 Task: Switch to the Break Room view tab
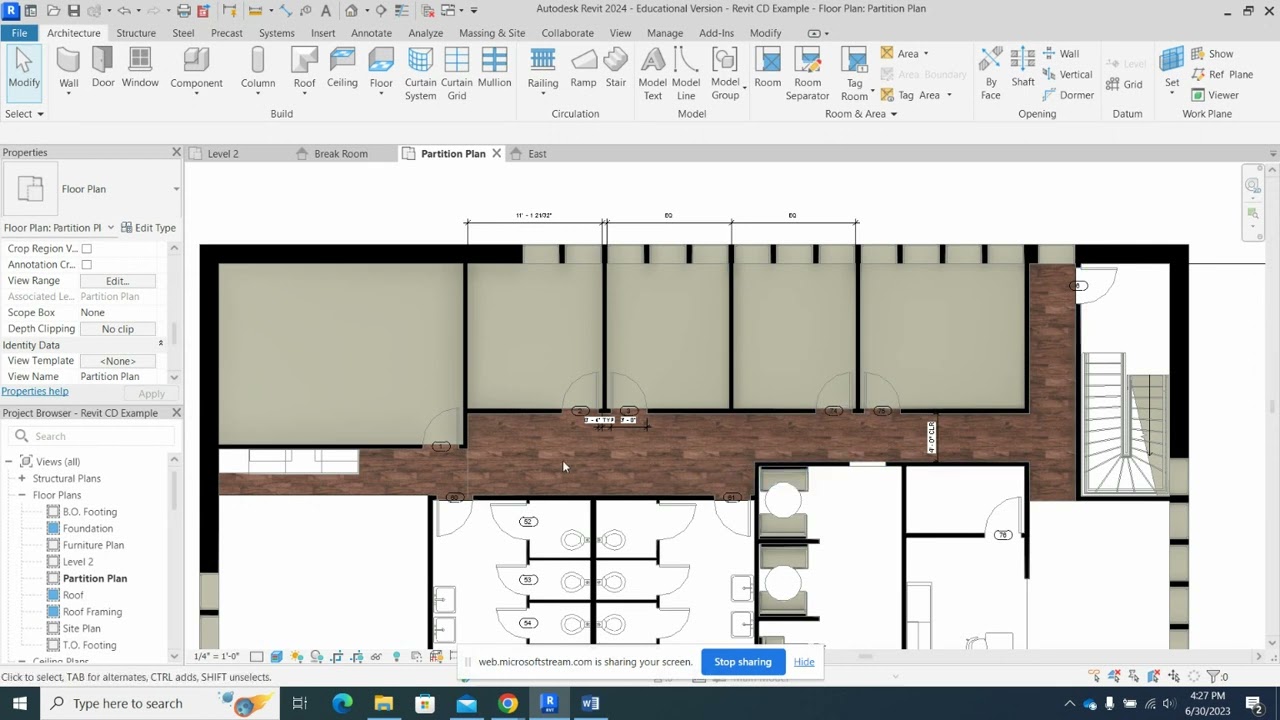341,154
